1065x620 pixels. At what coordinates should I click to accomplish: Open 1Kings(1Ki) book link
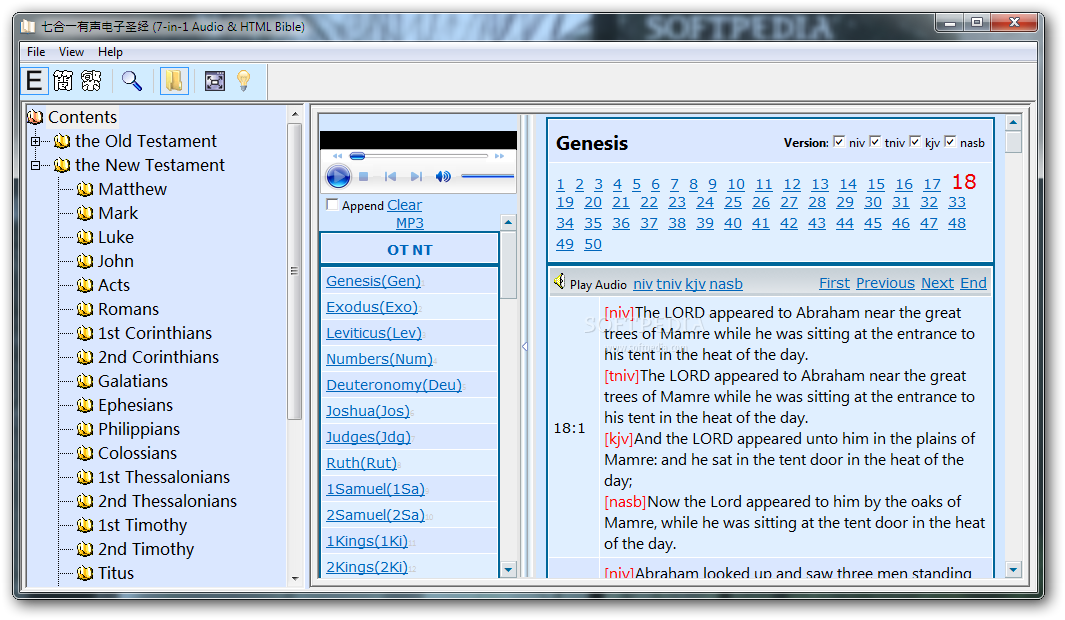(x=367, y=541)
